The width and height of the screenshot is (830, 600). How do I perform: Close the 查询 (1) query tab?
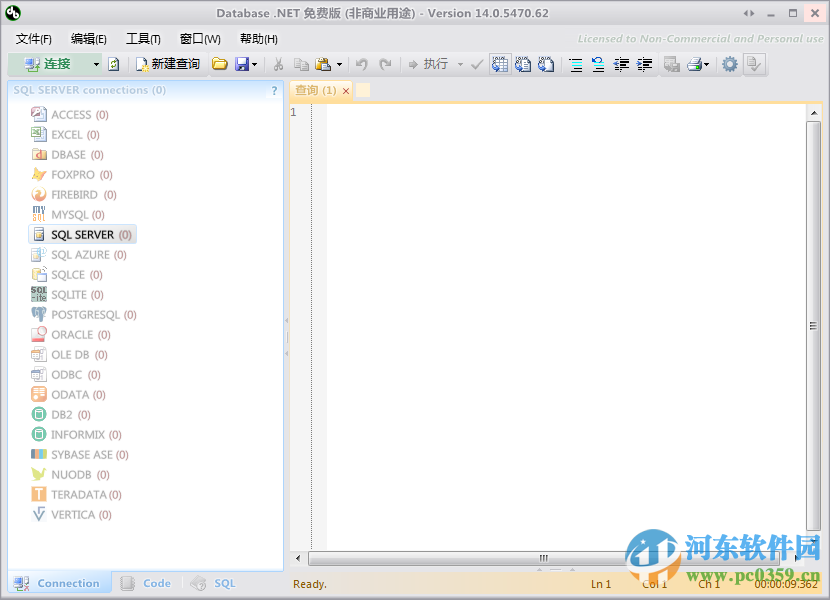tap(345, 89)
